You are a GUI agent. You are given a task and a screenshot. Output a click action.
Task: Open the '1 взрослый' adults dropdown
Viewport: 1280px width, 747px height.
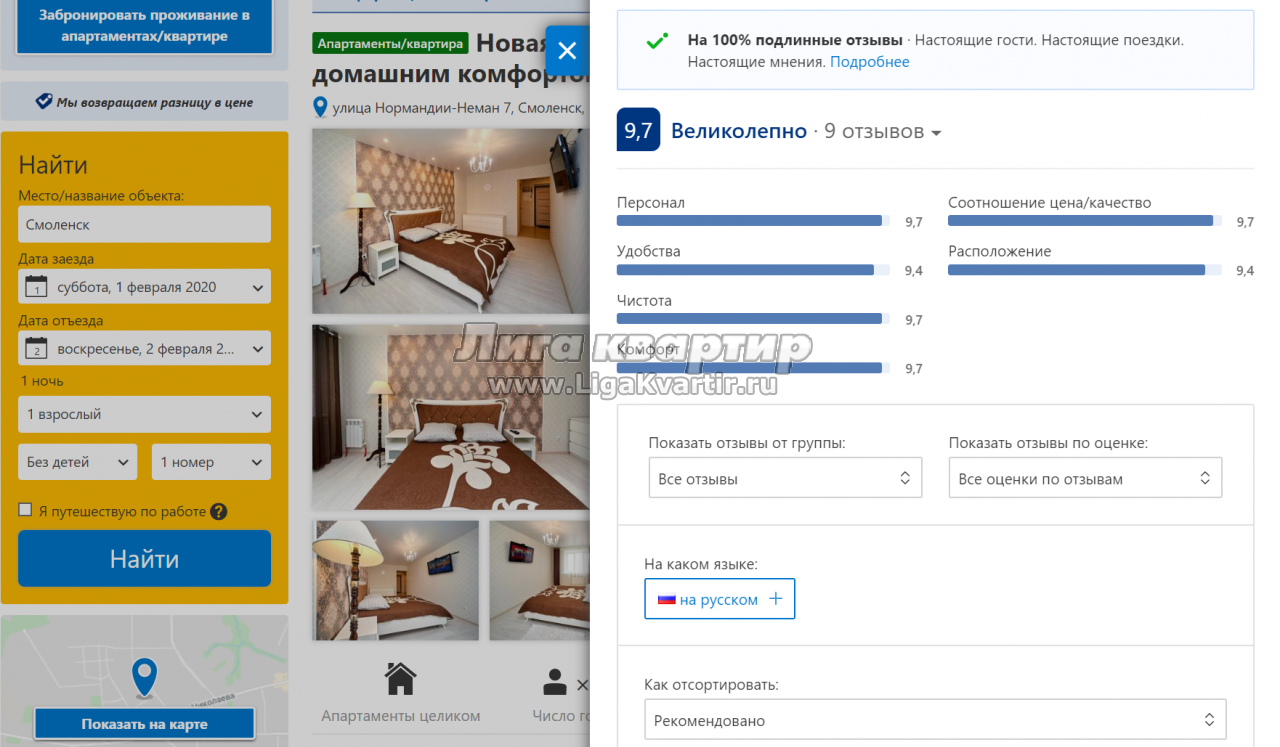click(x=144, y=414)
